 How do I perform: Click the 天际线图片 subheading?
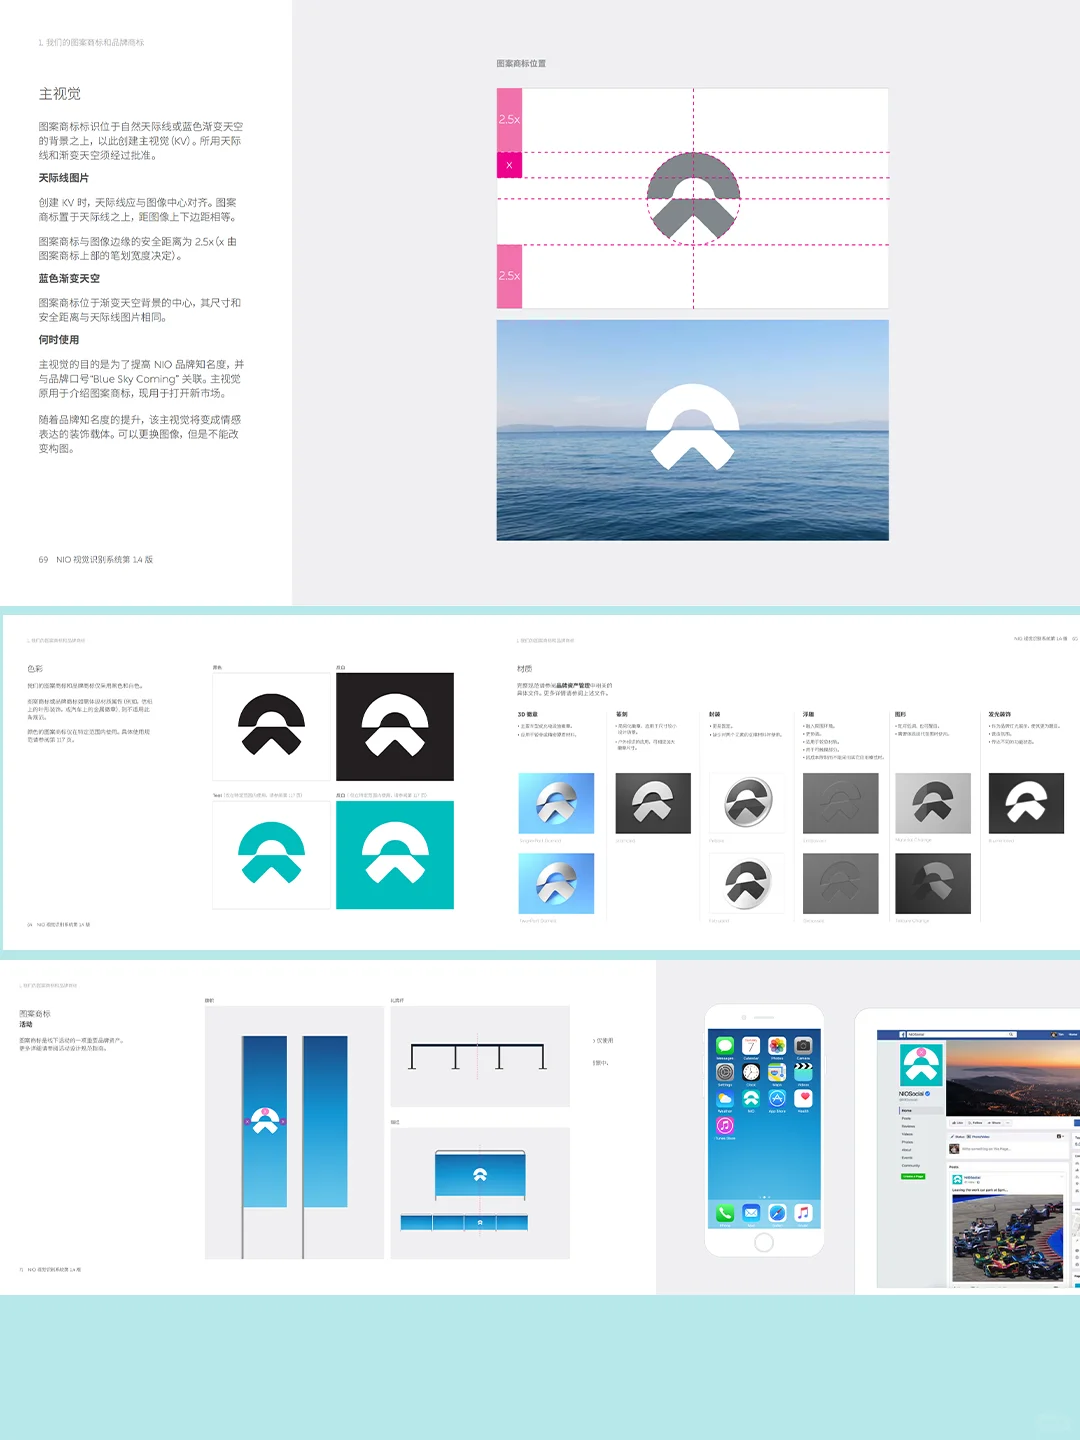64,178
